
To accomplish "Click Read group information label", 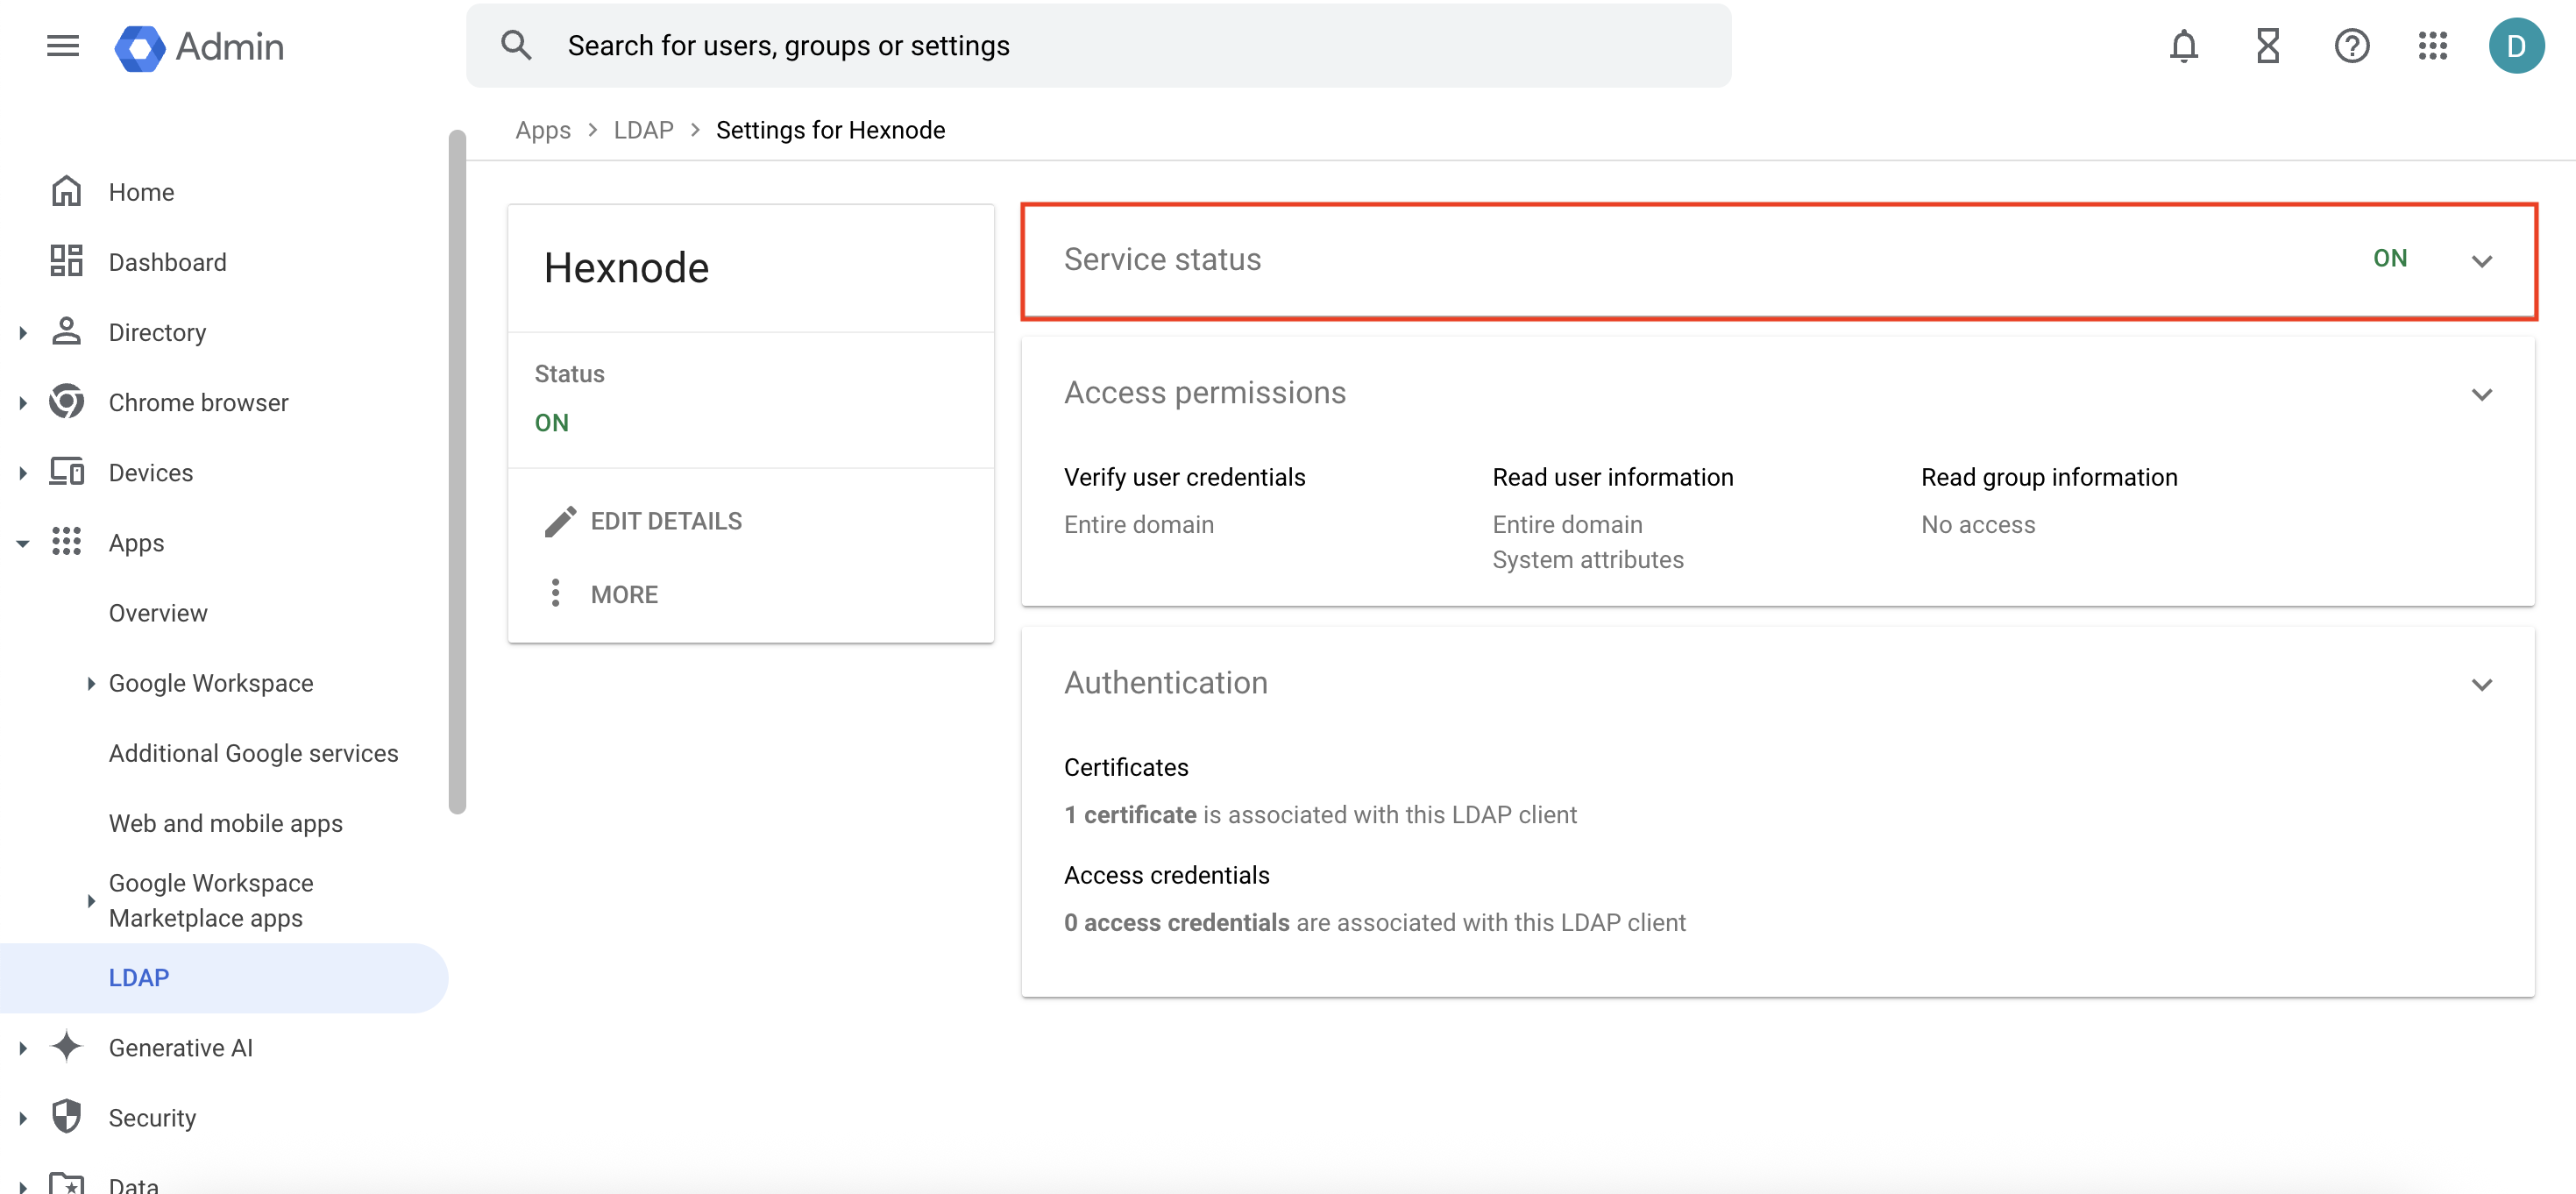I will click(2048, 477).
